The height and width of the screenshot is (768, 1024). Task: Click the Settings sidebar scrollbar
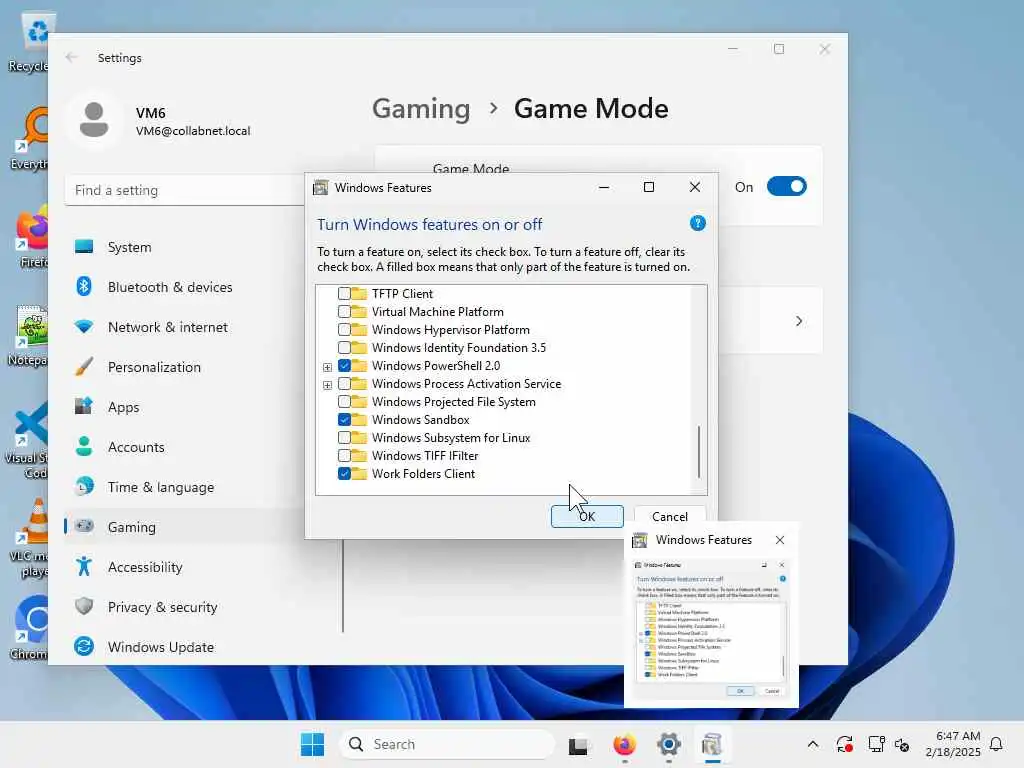tap(343, 586)
